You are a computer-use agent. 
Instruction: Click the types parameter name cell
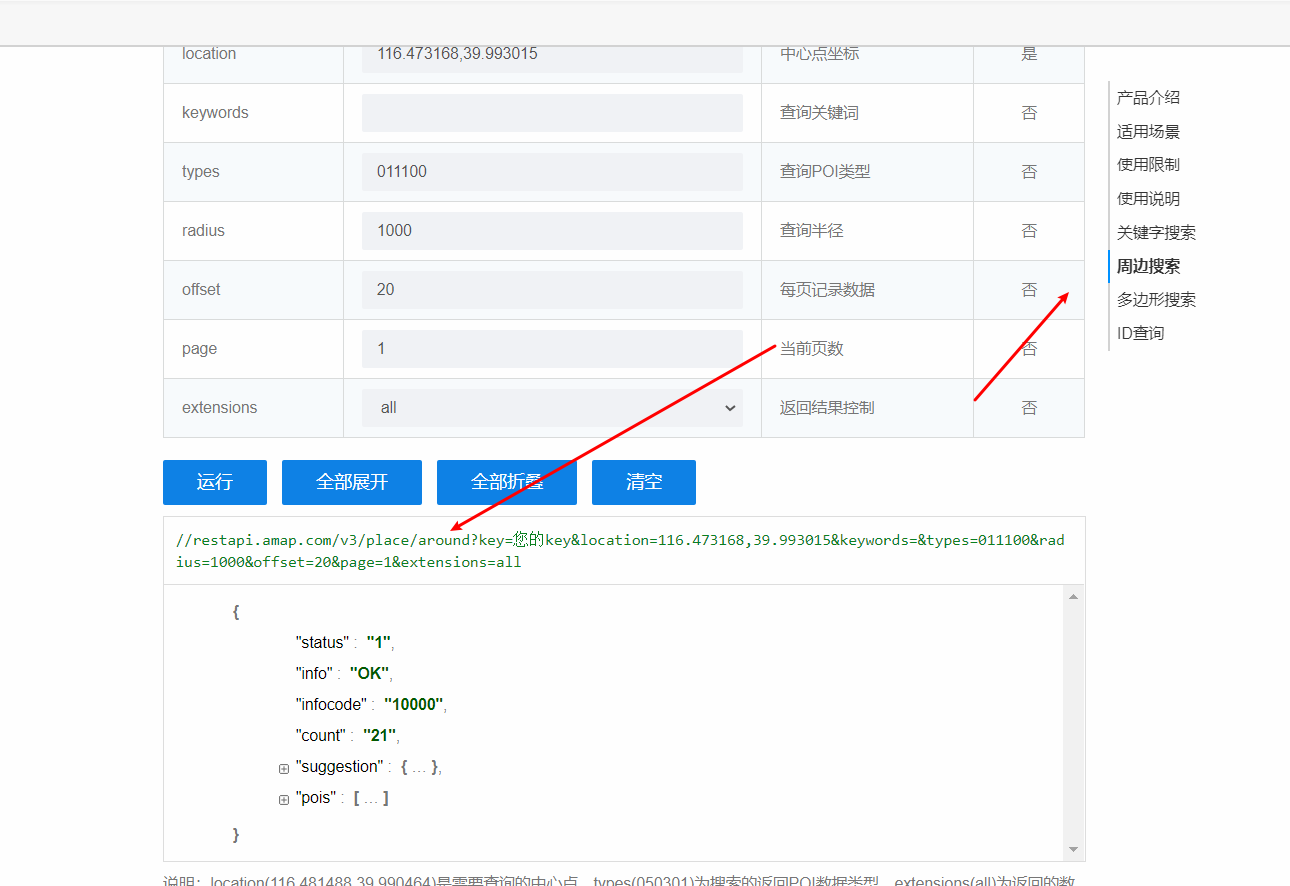(x=253, y=172)
